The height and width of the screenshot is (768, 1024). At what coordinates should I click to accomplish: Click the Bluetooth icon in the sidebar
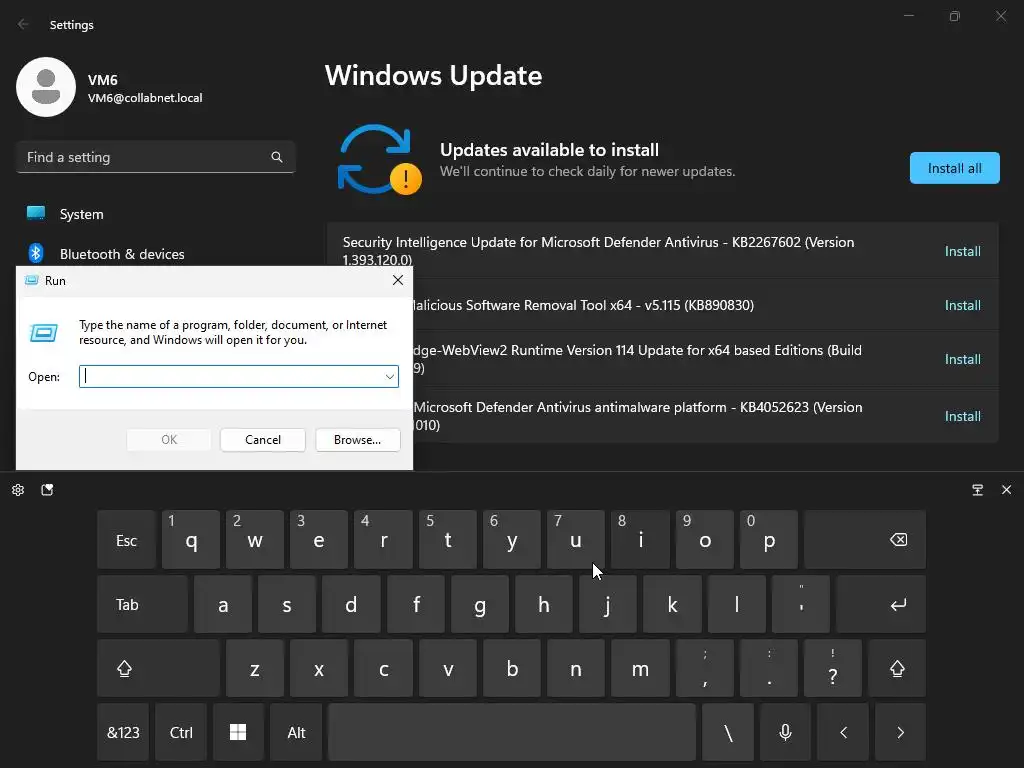click(x=36, y=253)
